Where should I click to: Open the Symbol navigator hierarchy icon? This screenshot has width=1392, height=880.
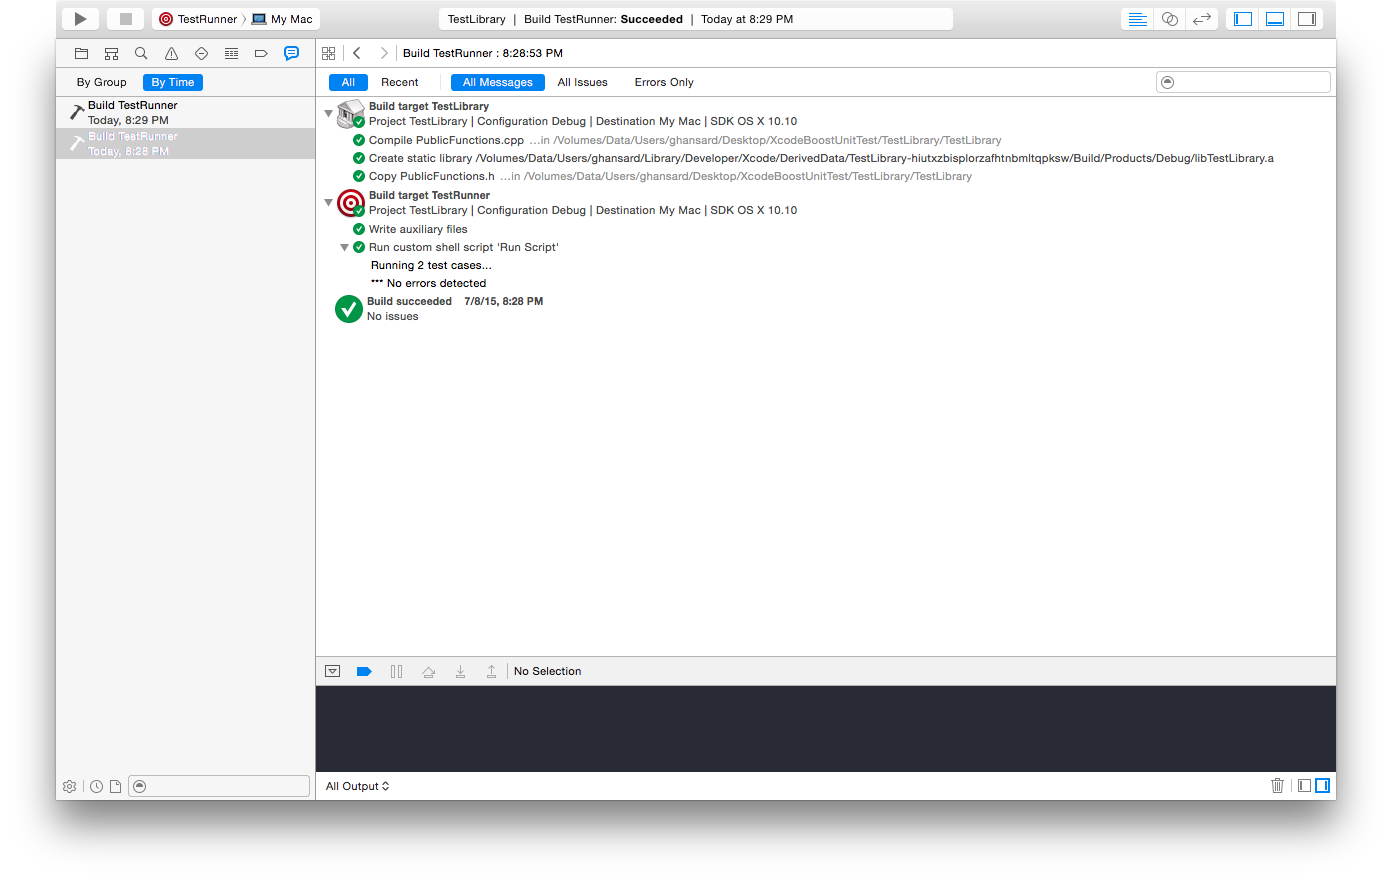[112, 53]
